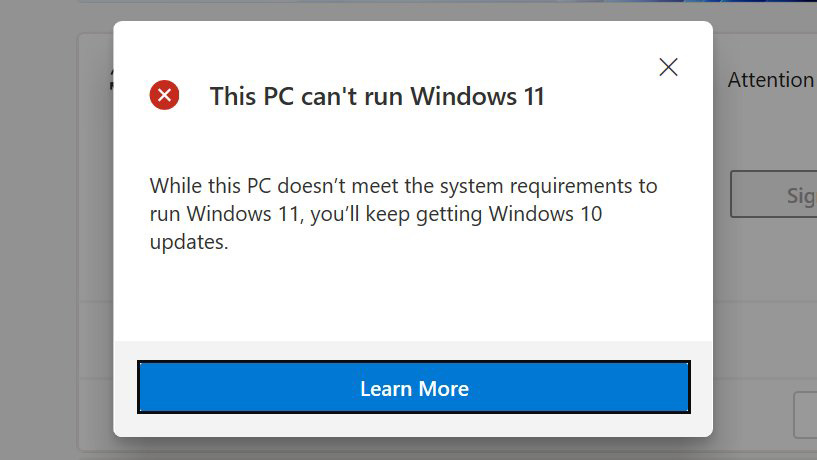The image size is (817, 460).
Task: Click the partially visible Sig button
Action: click(773, 194)
